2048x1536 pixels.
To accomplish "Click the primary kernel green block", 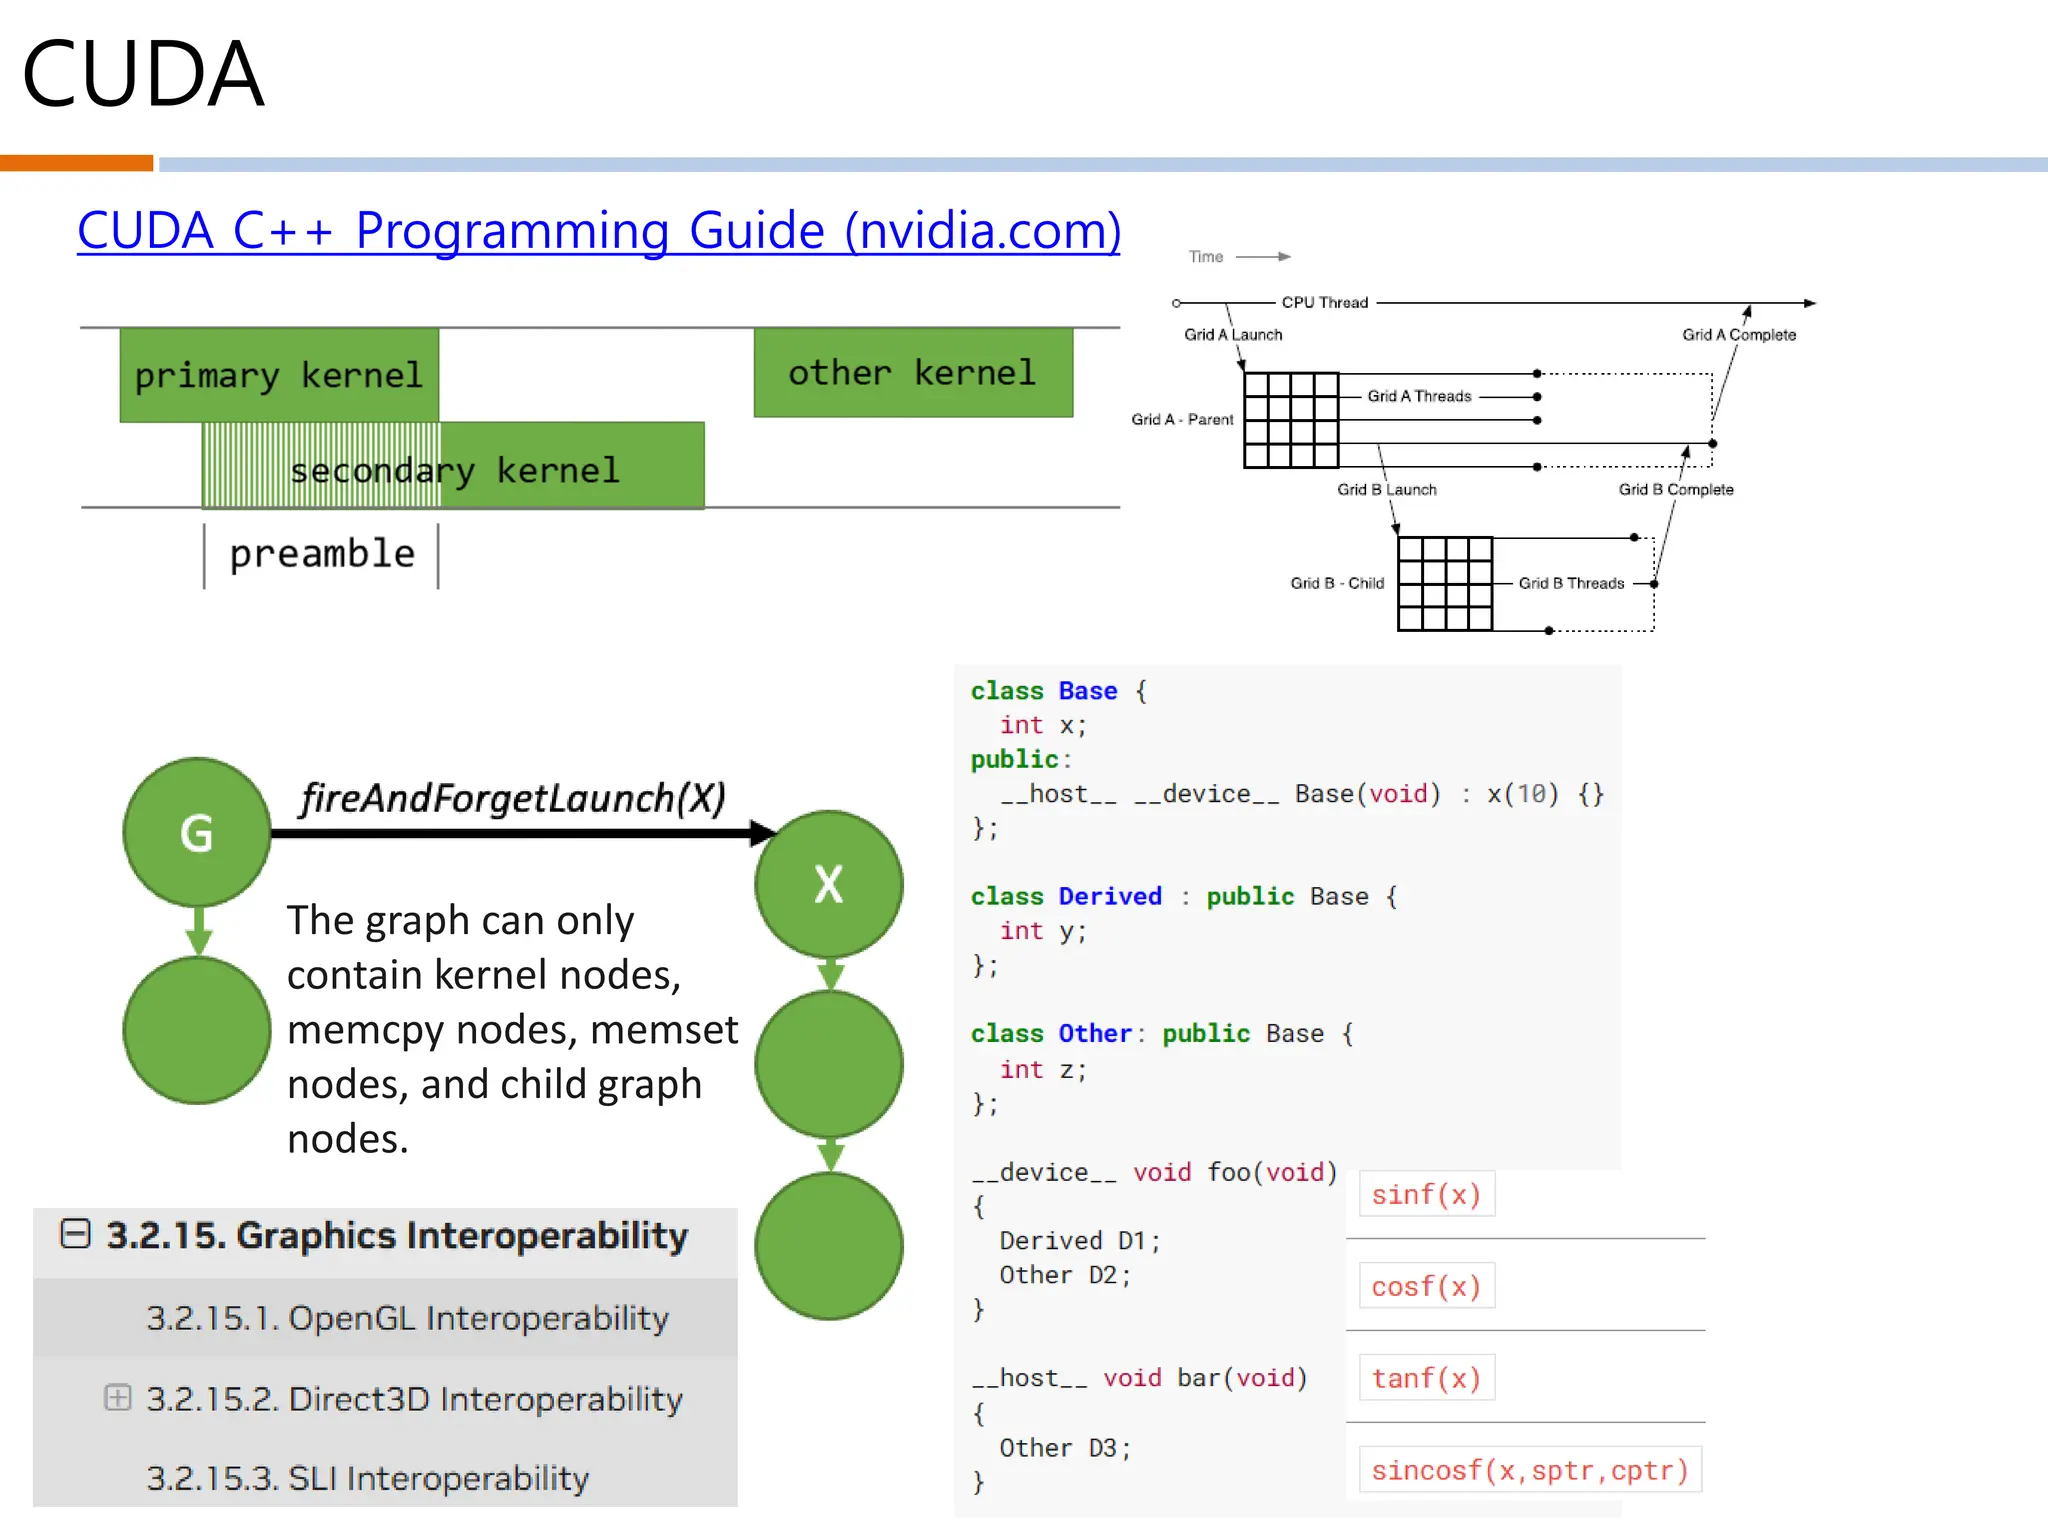I will click(x=279, y=375).
